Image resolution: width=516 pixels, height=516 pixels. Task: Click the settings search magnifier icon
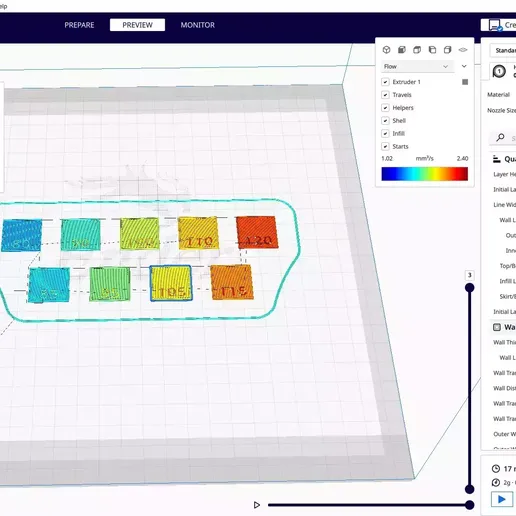500,137
